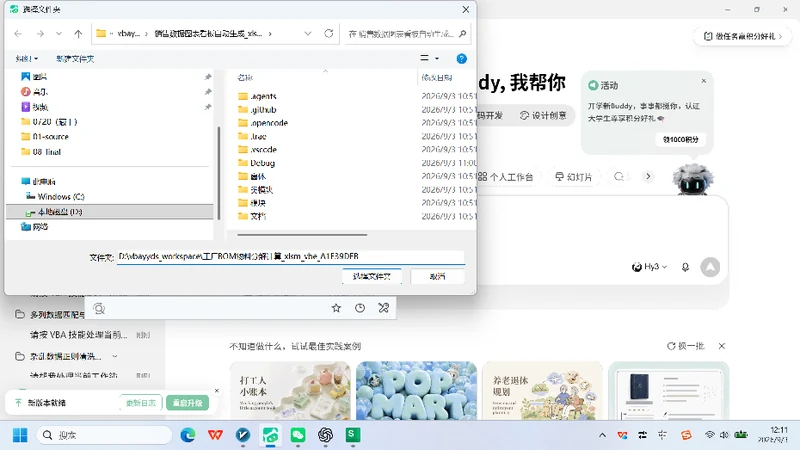The image size is (800, 450).
Task: Click the search icon in floating bar
Action: (99, 308)
